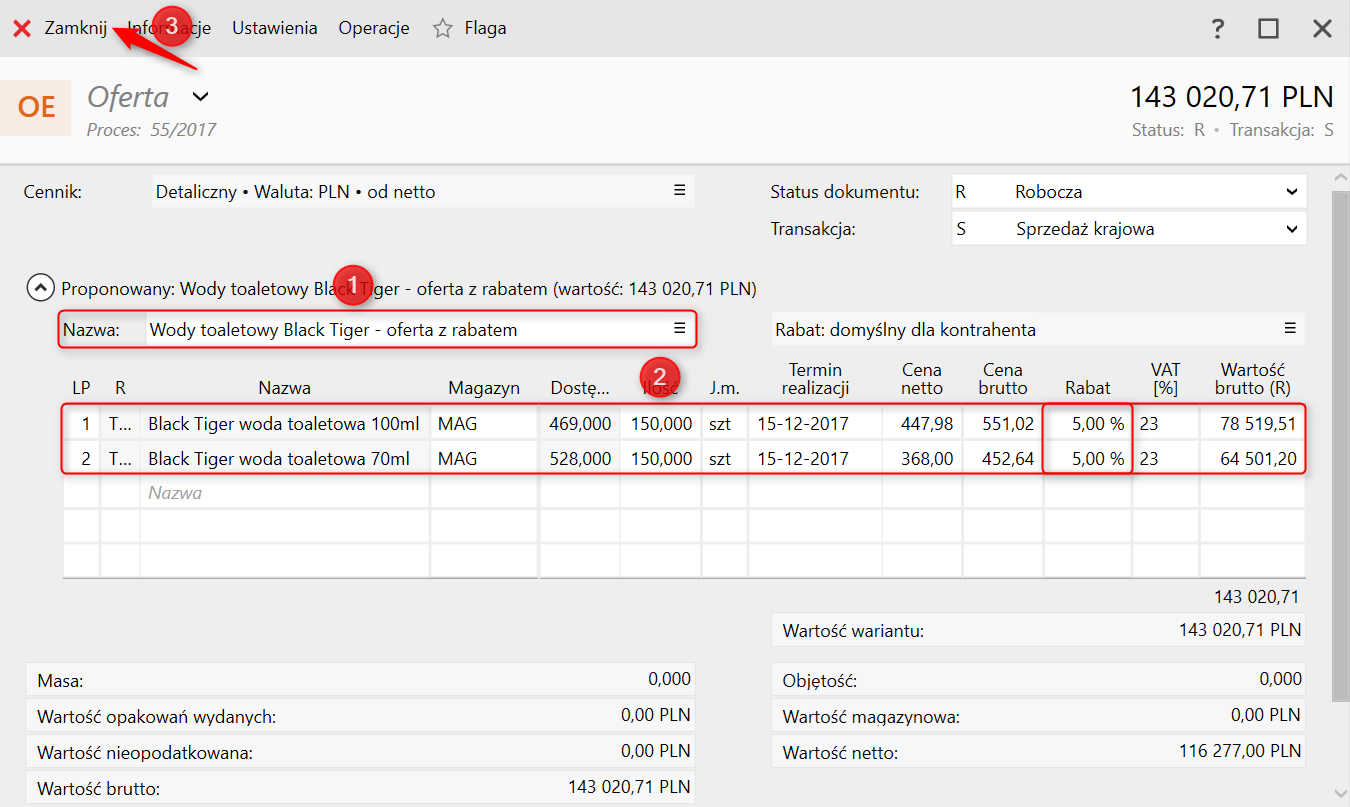Screen dimensions: 1350x807
Task: Open the Nazwa field list menu icon
Action: 679,328
